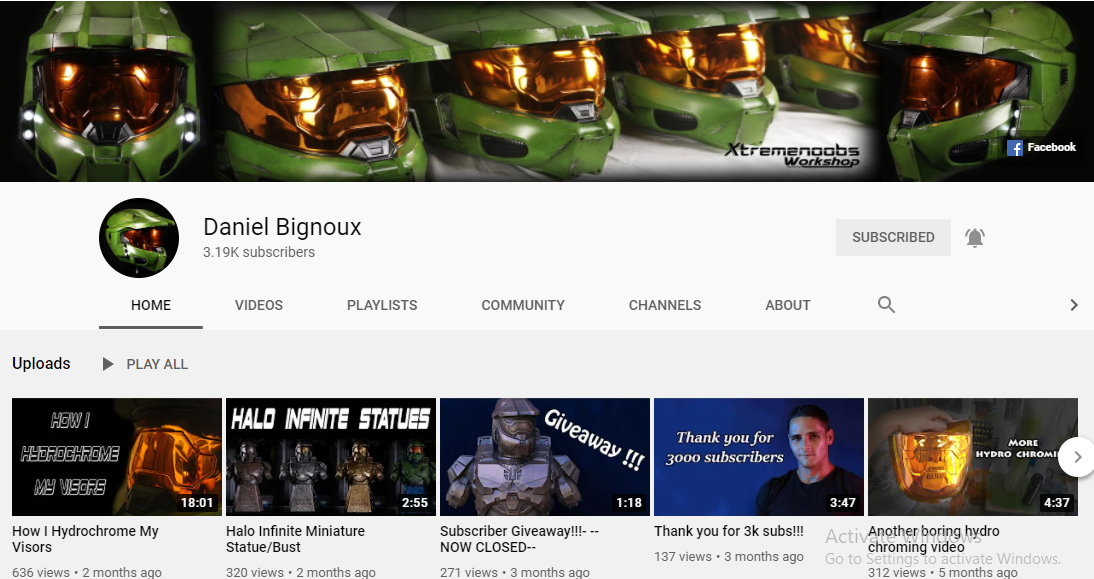Click the 18:01 duration badge
1094x579 pixels.
pos(197,502)
